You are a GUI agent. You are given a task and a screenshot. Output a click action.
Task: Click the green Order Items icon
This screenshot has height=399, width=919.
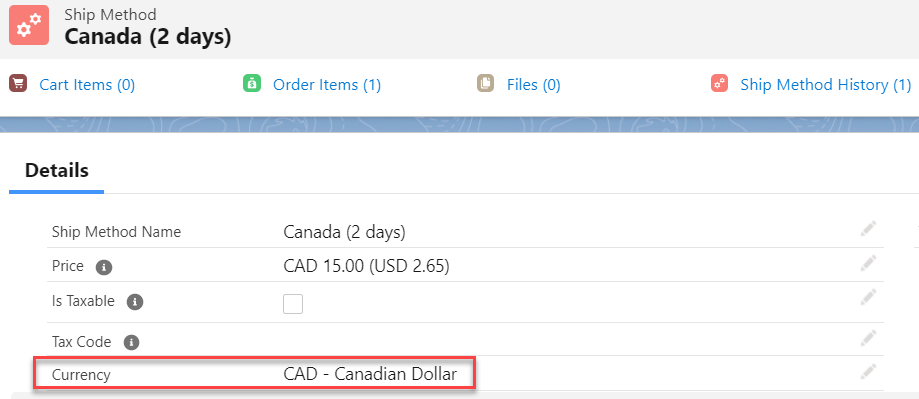pos(251,84)
